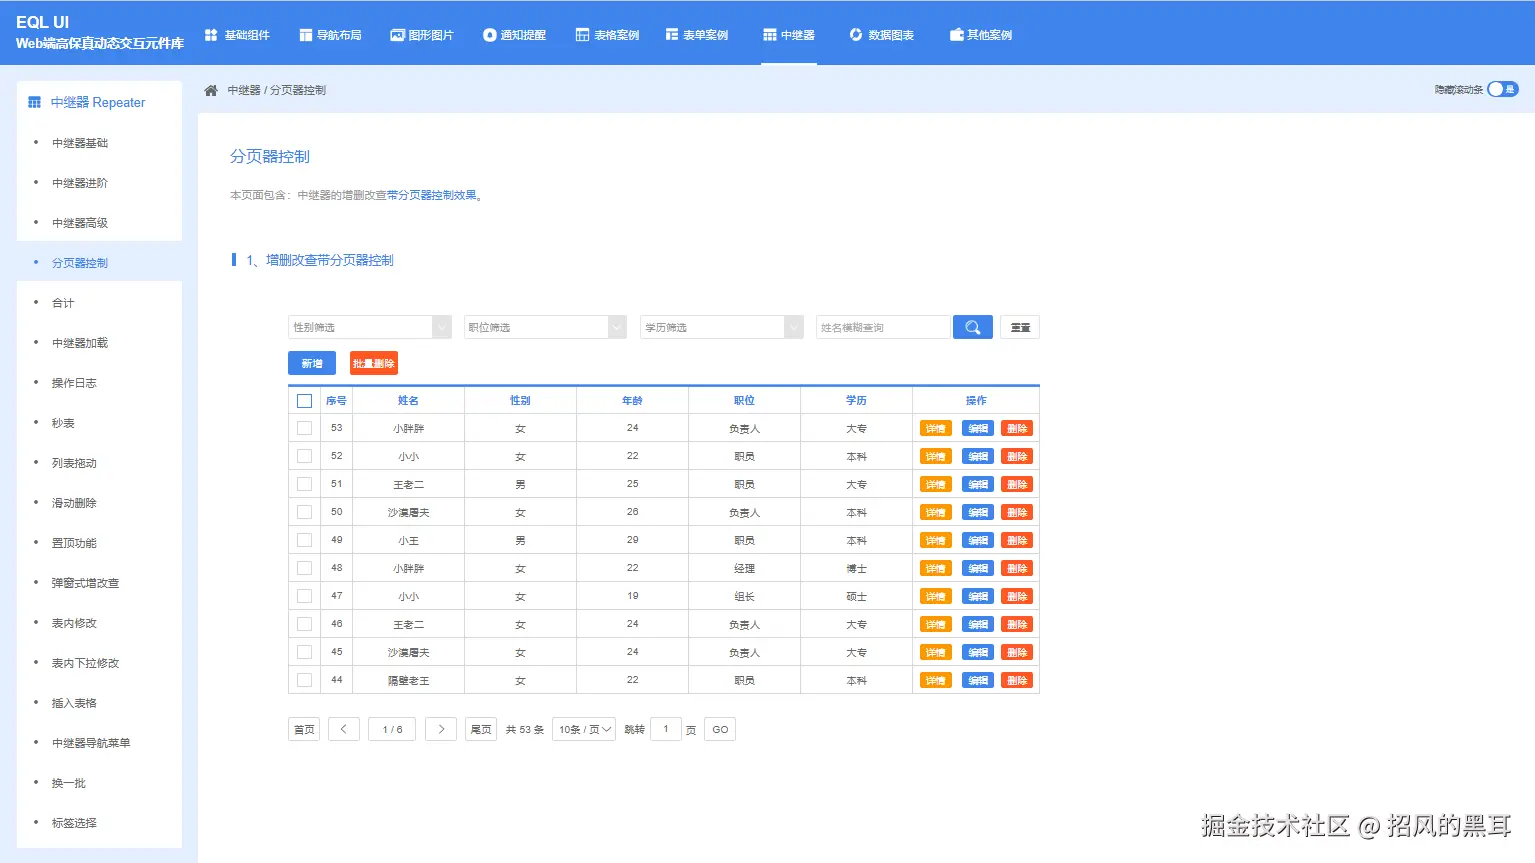Click the orange 批量删除 button

[374, 363]
